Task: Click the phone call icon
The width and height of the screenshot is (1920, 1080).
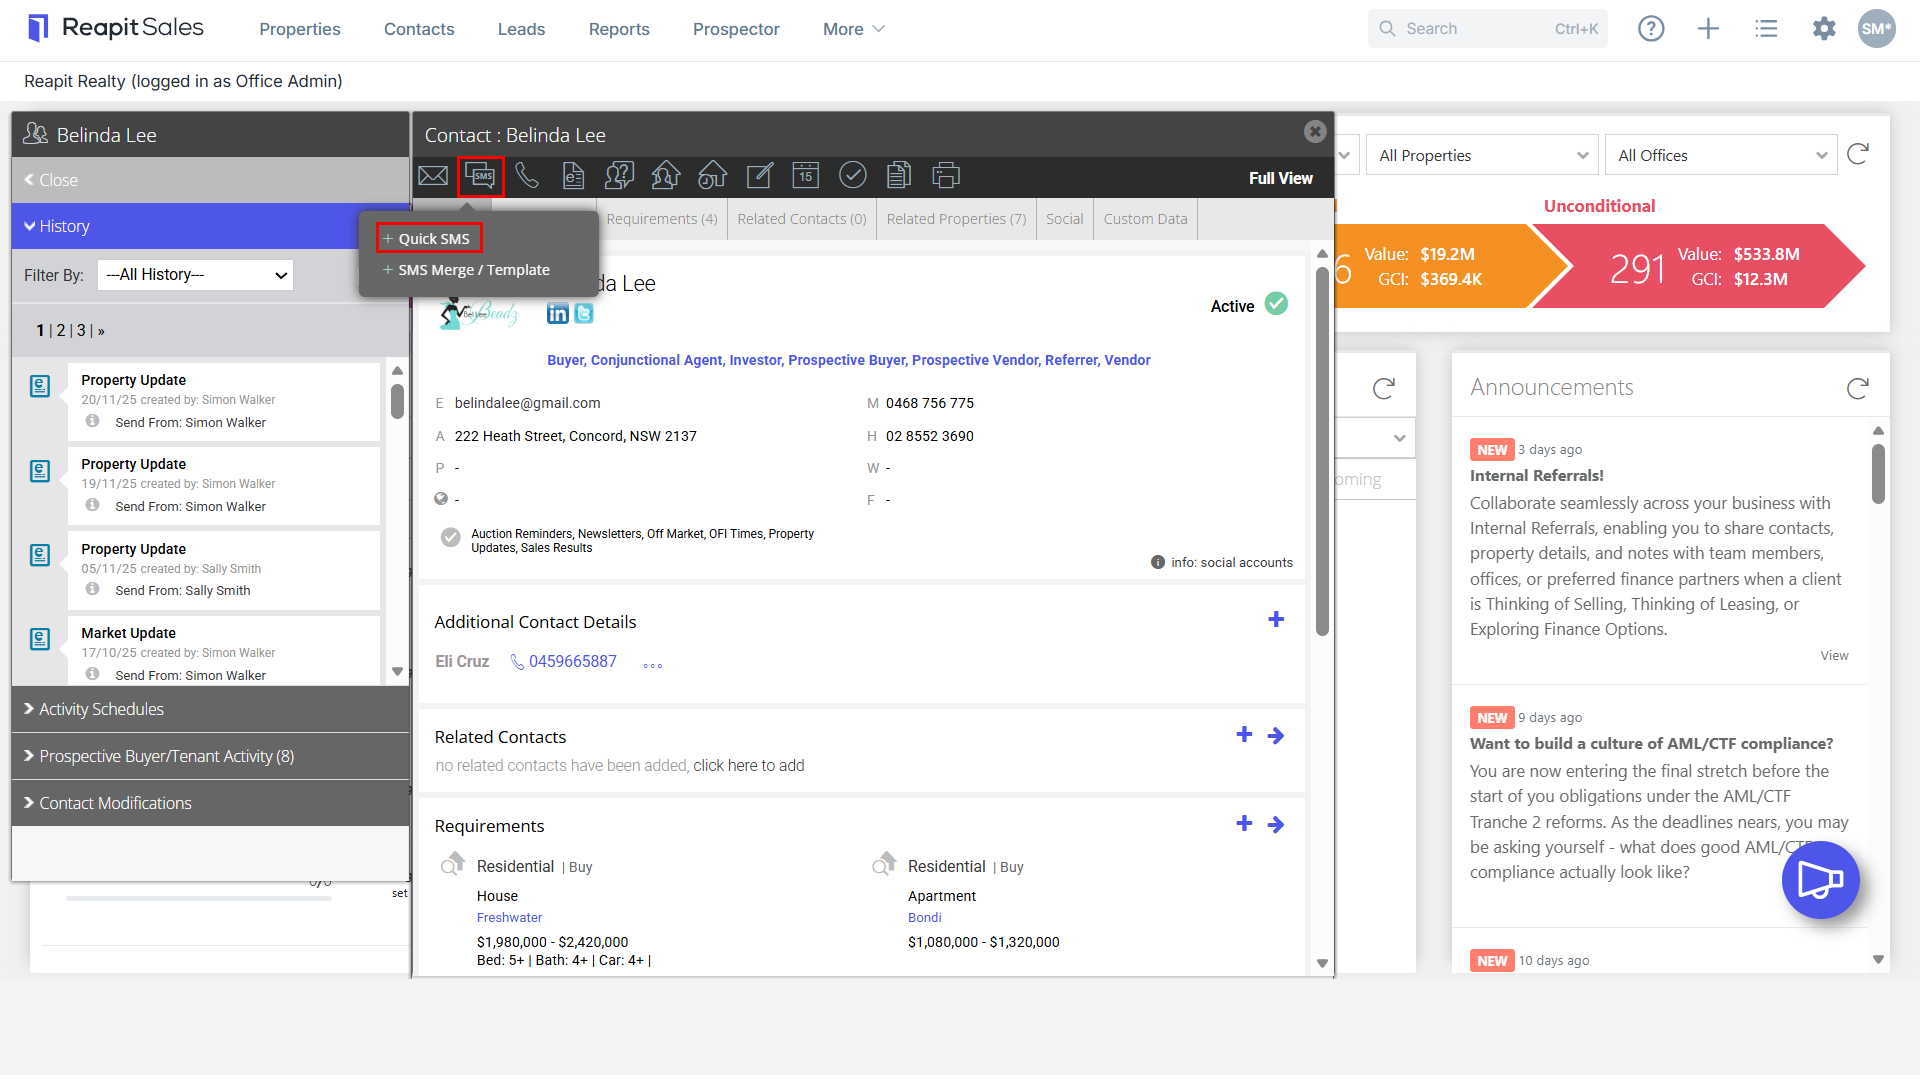Action: (x=527, y=176)
